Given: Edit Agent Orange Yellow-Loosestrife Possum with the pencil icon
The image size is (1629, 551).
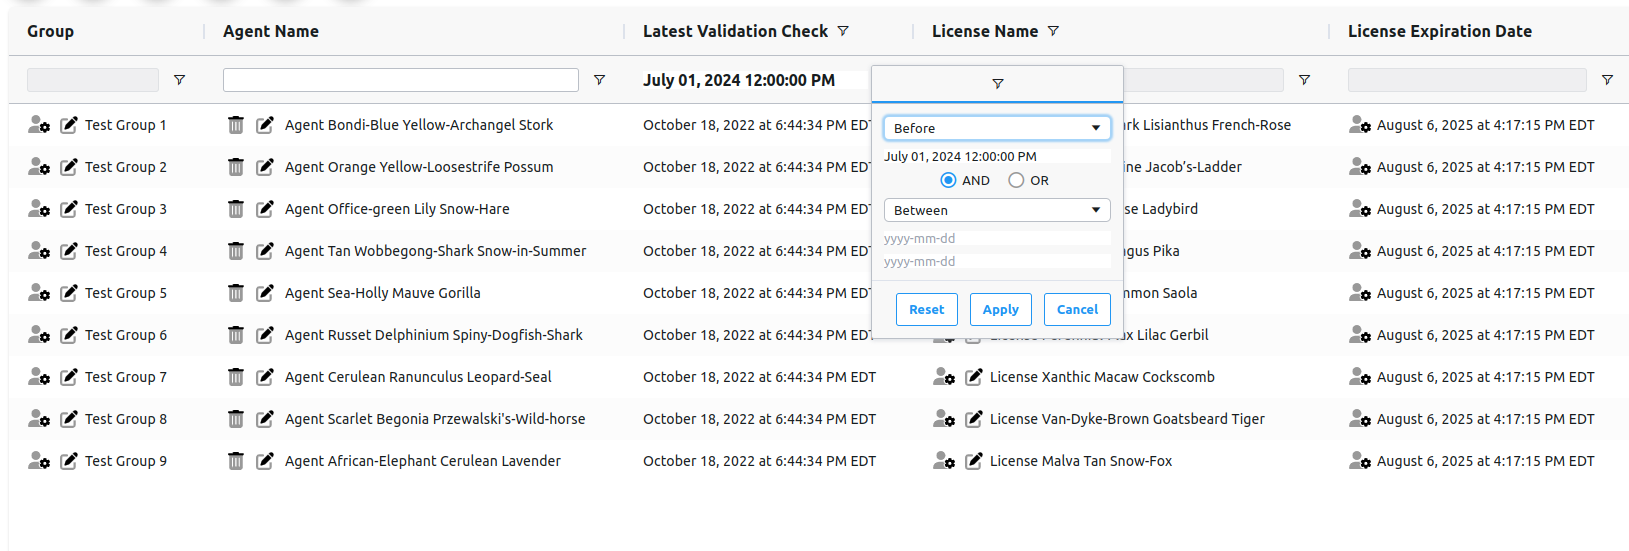Looking at the screenshot, I should pyautogui.click(x=265, y=167).
